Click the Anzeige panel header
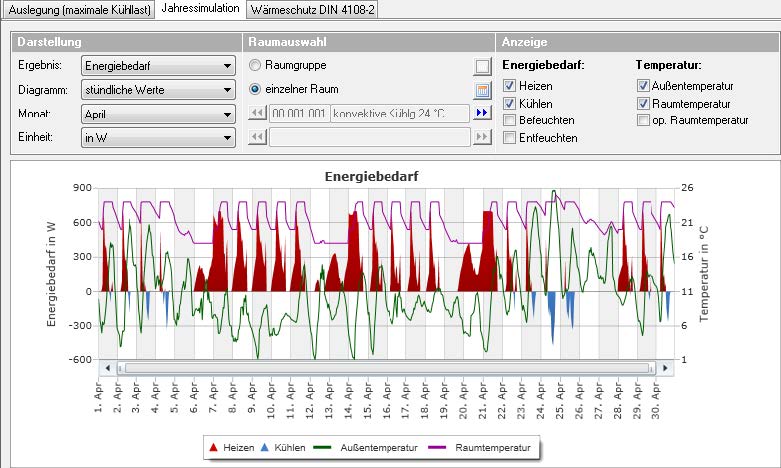Viewport: 781px width, 468px height. pyautogui.click(x=639, y=42)
